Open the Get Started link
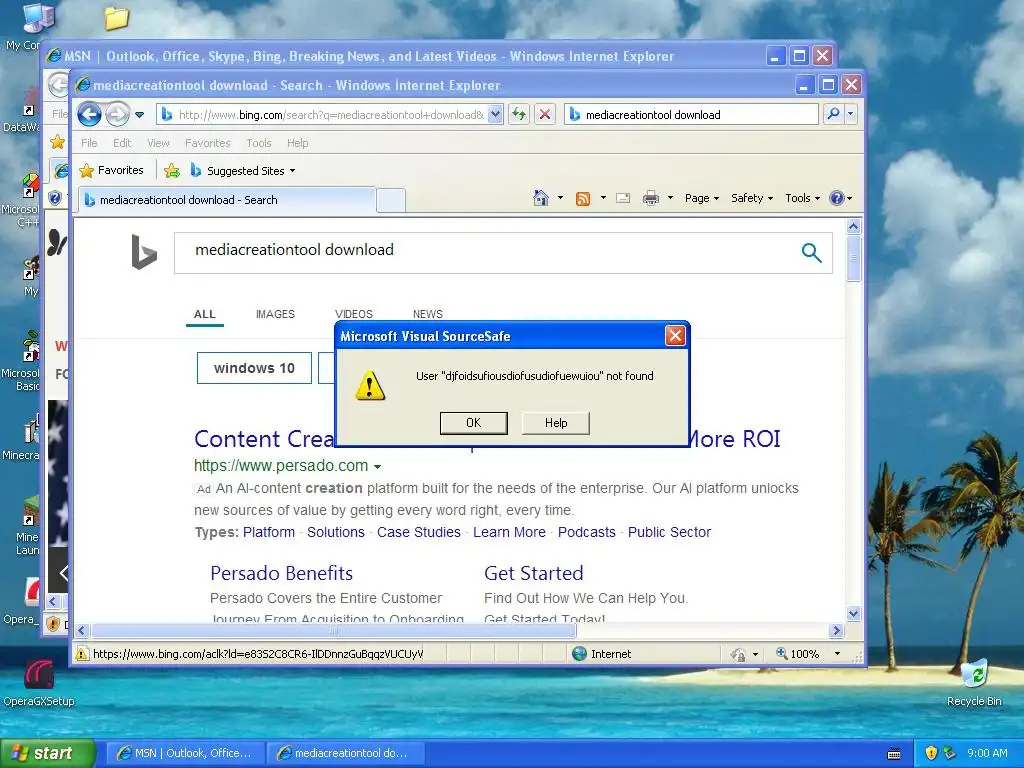 pyautogui.click(x=534, y=573)
